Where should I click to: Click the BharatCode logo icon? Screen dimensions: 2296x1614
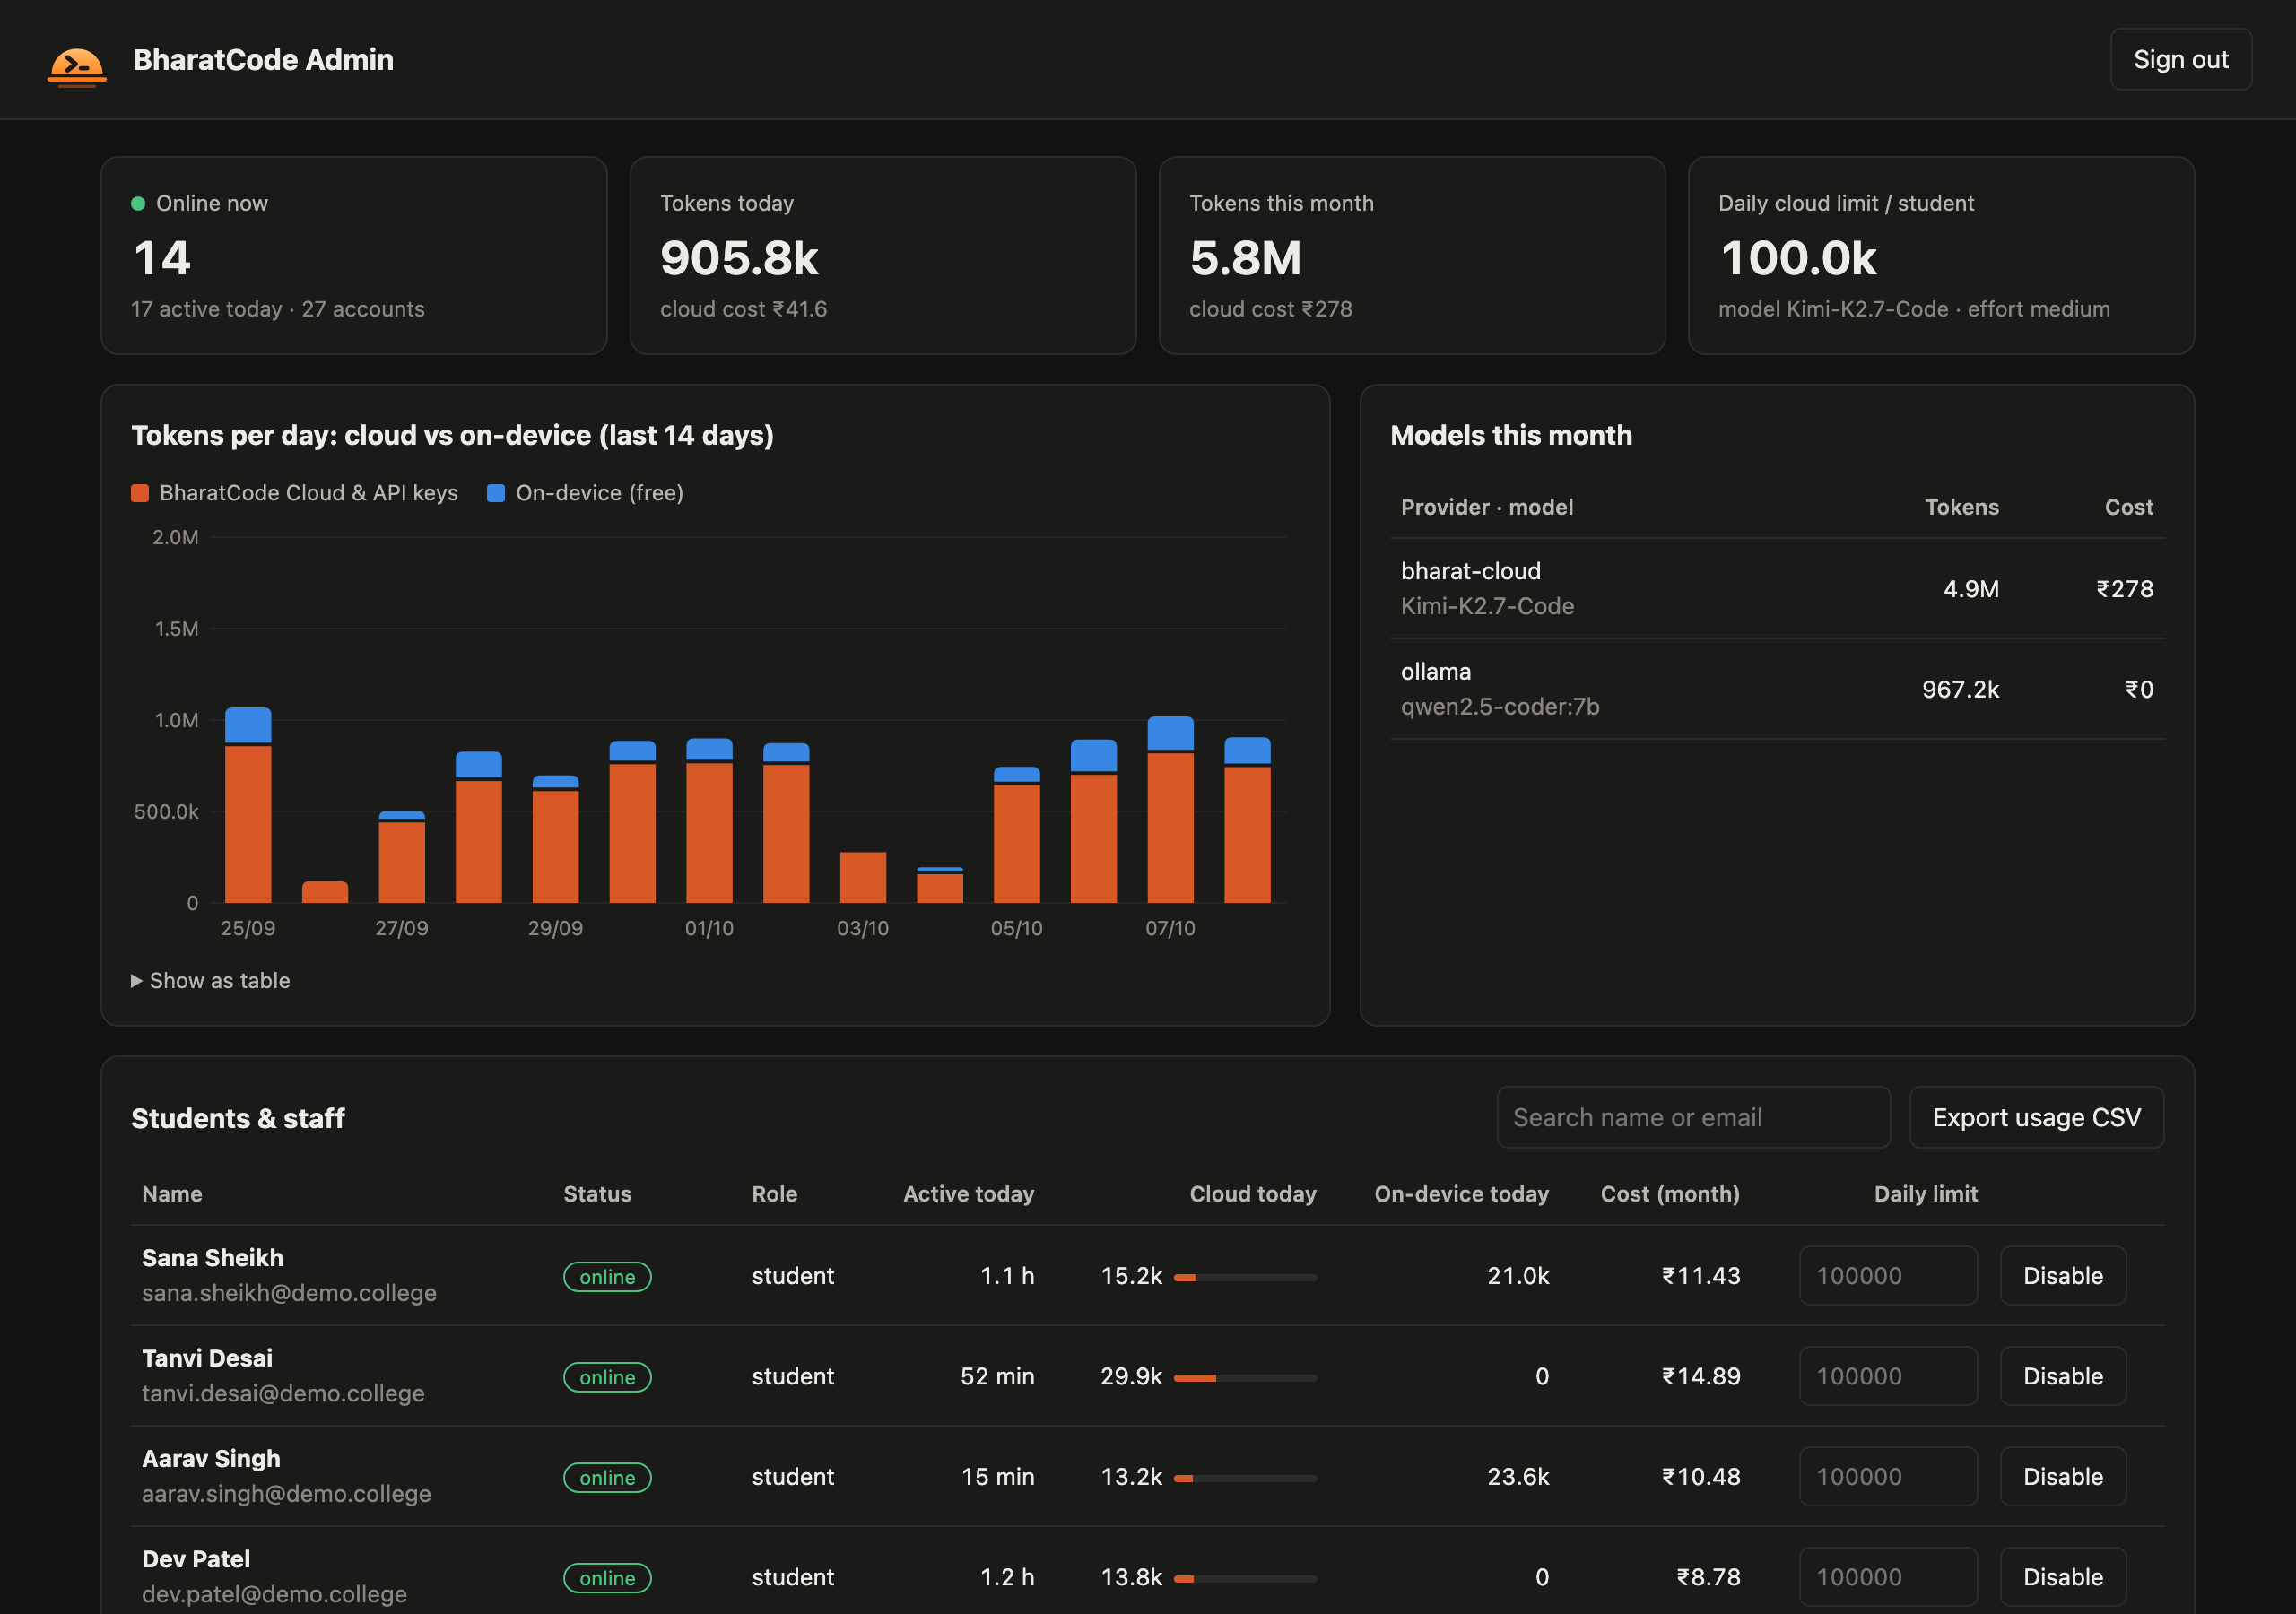77,66
